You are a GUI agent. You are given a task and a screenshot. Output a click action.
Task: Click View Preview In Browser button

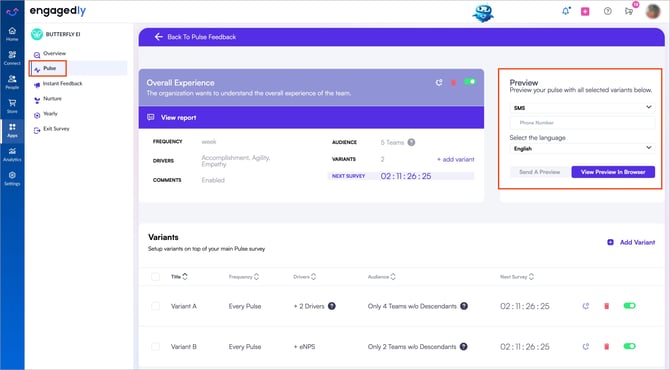(x=613, y=172)
